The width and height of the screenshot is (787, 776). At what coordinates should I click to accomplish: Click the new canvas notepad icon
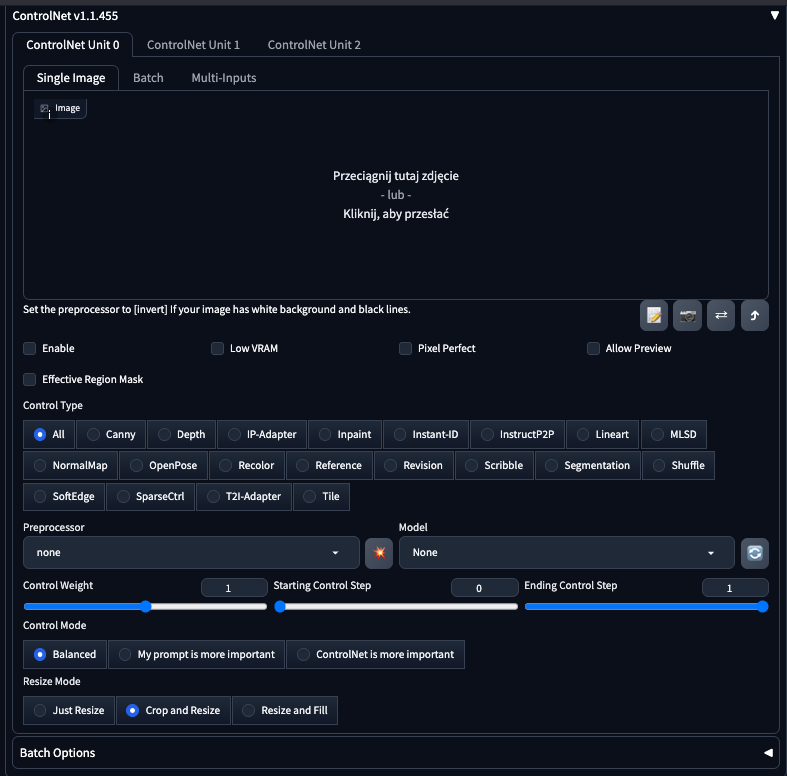pyautogui.click(x=654, y=316)
